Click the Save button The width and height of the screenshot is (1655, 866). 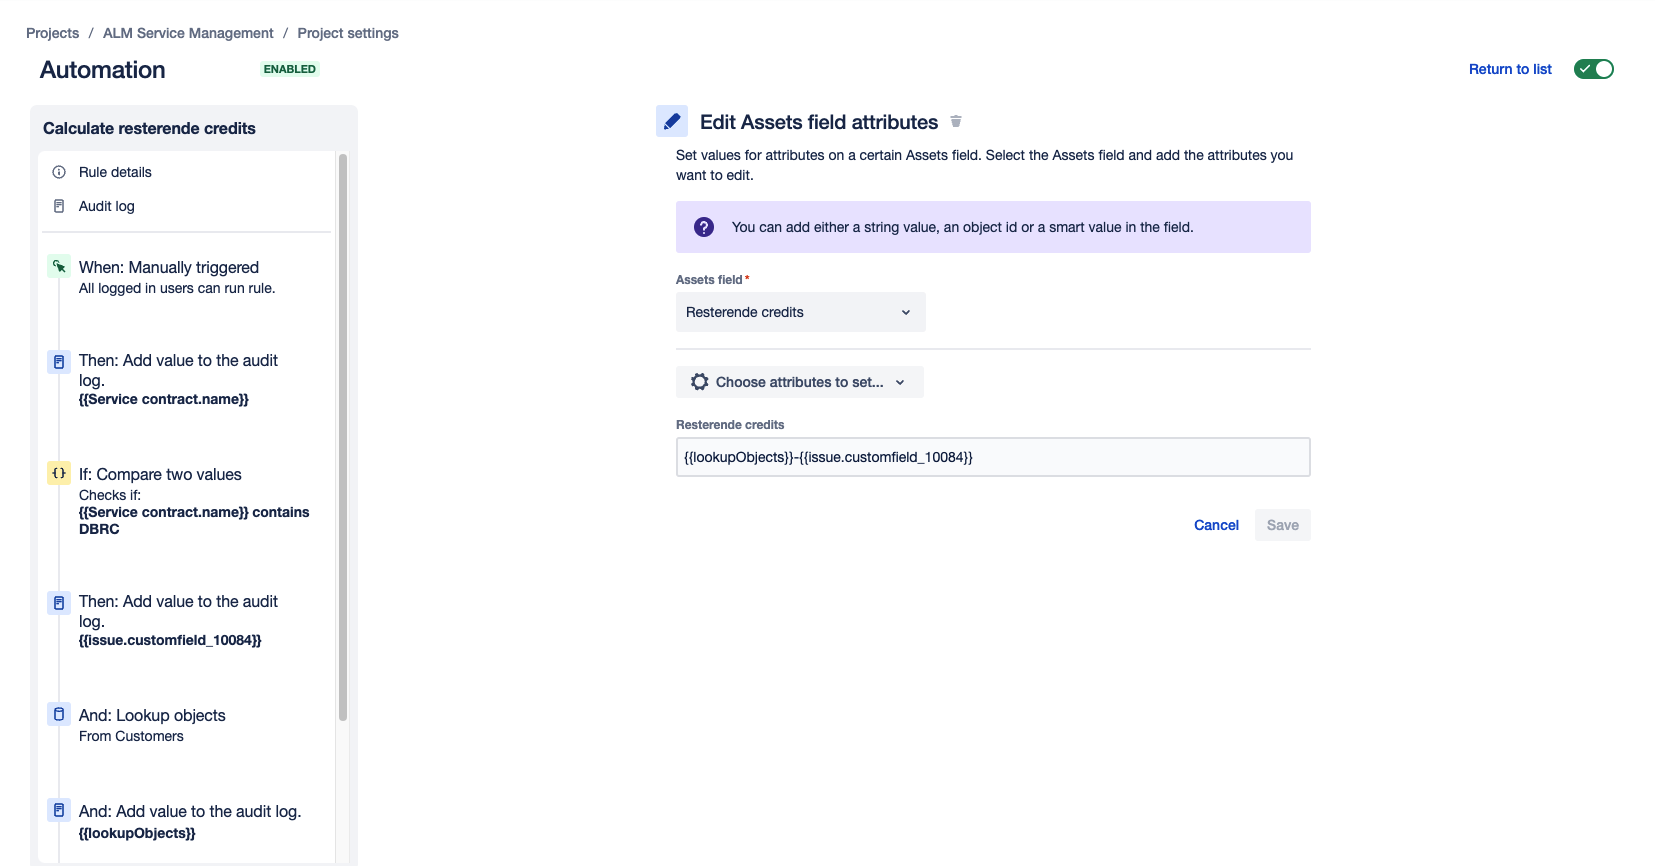click(1283, 525)
